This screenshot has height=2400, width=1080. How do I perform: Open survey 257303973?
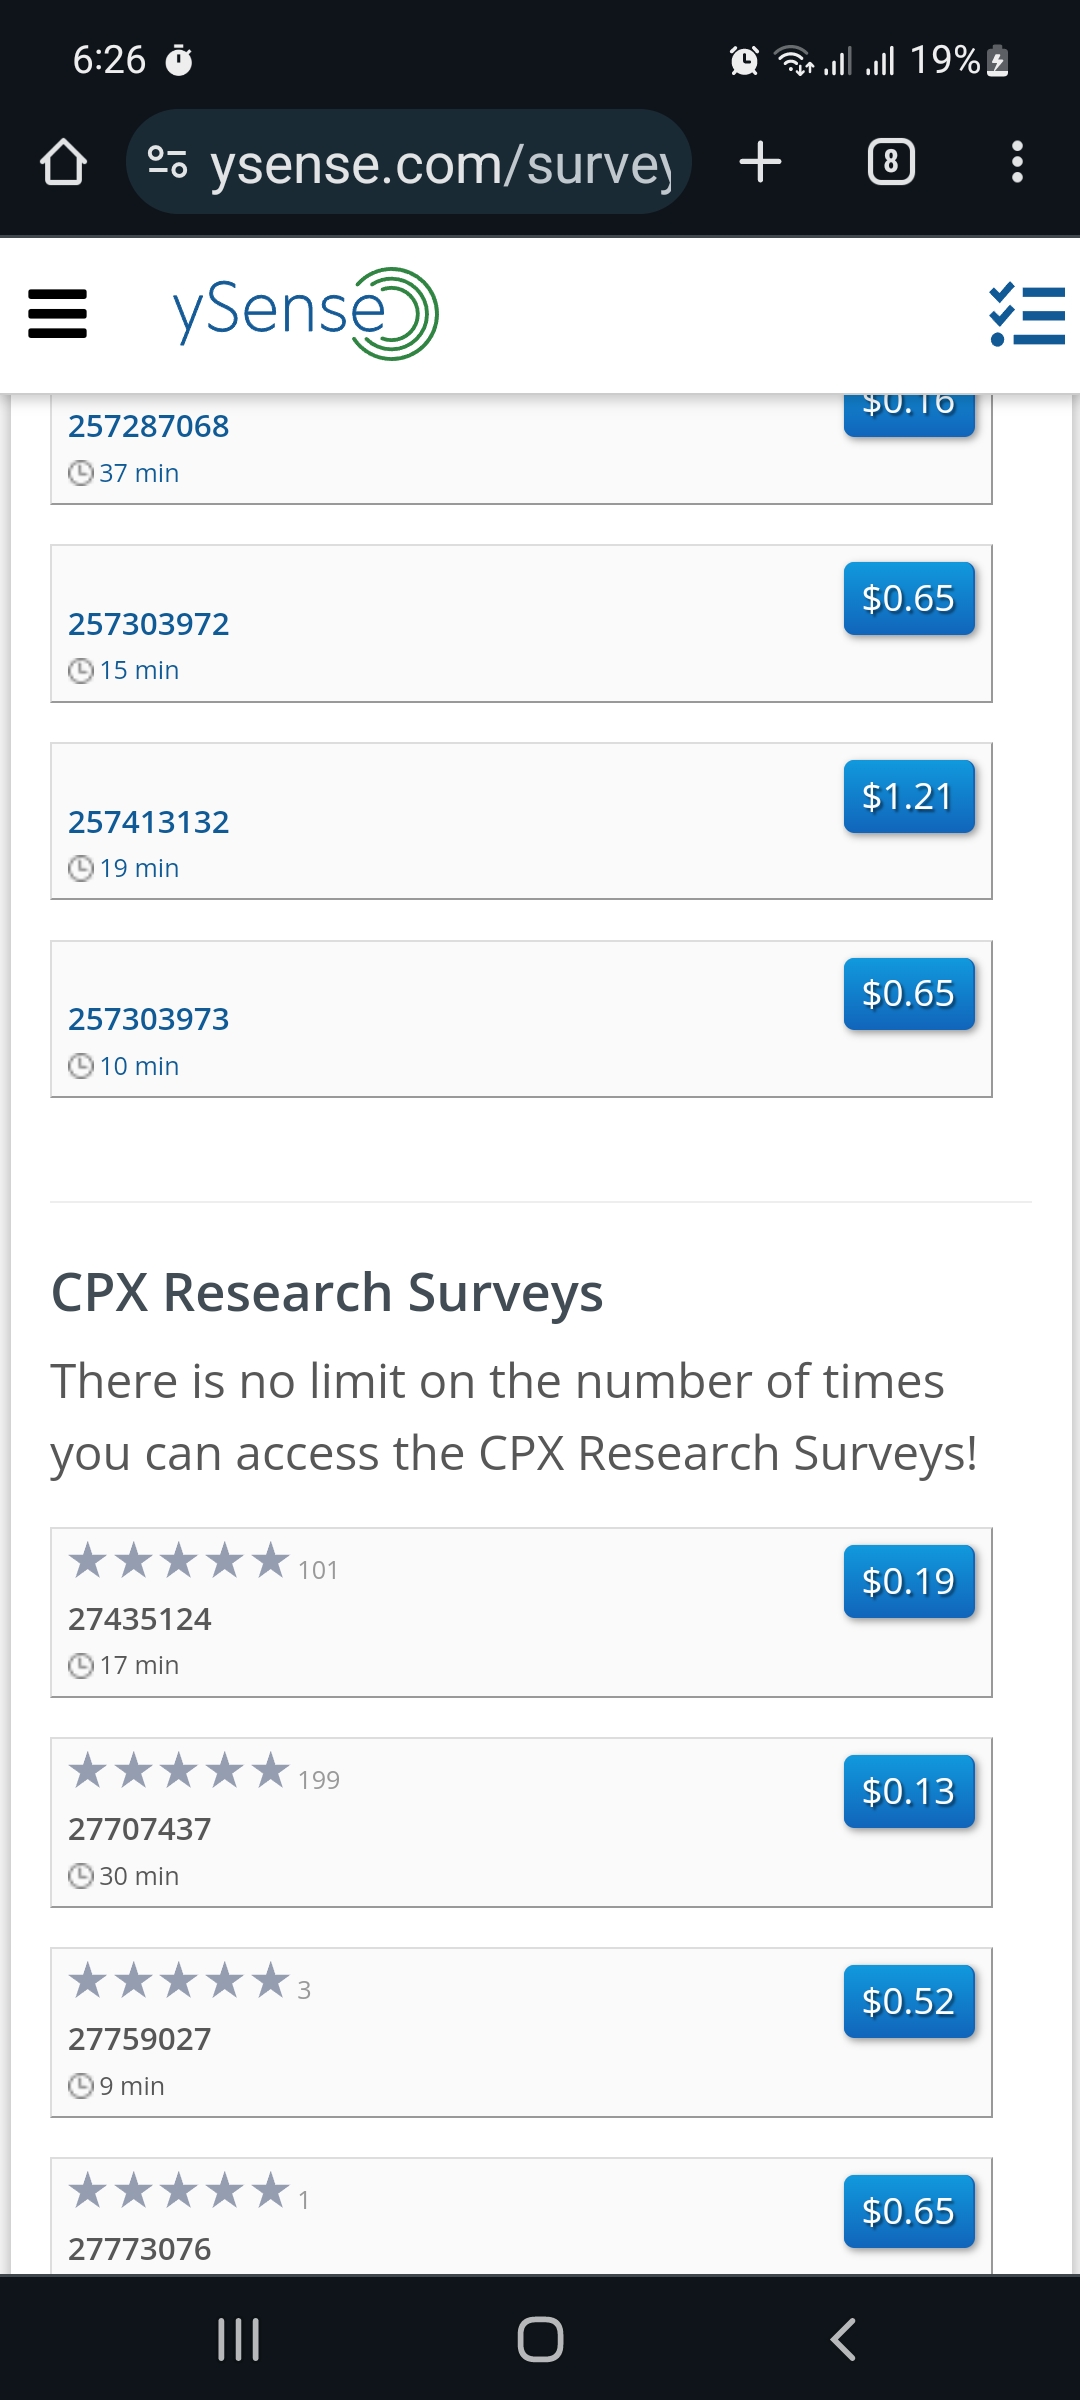point(149,1019)
